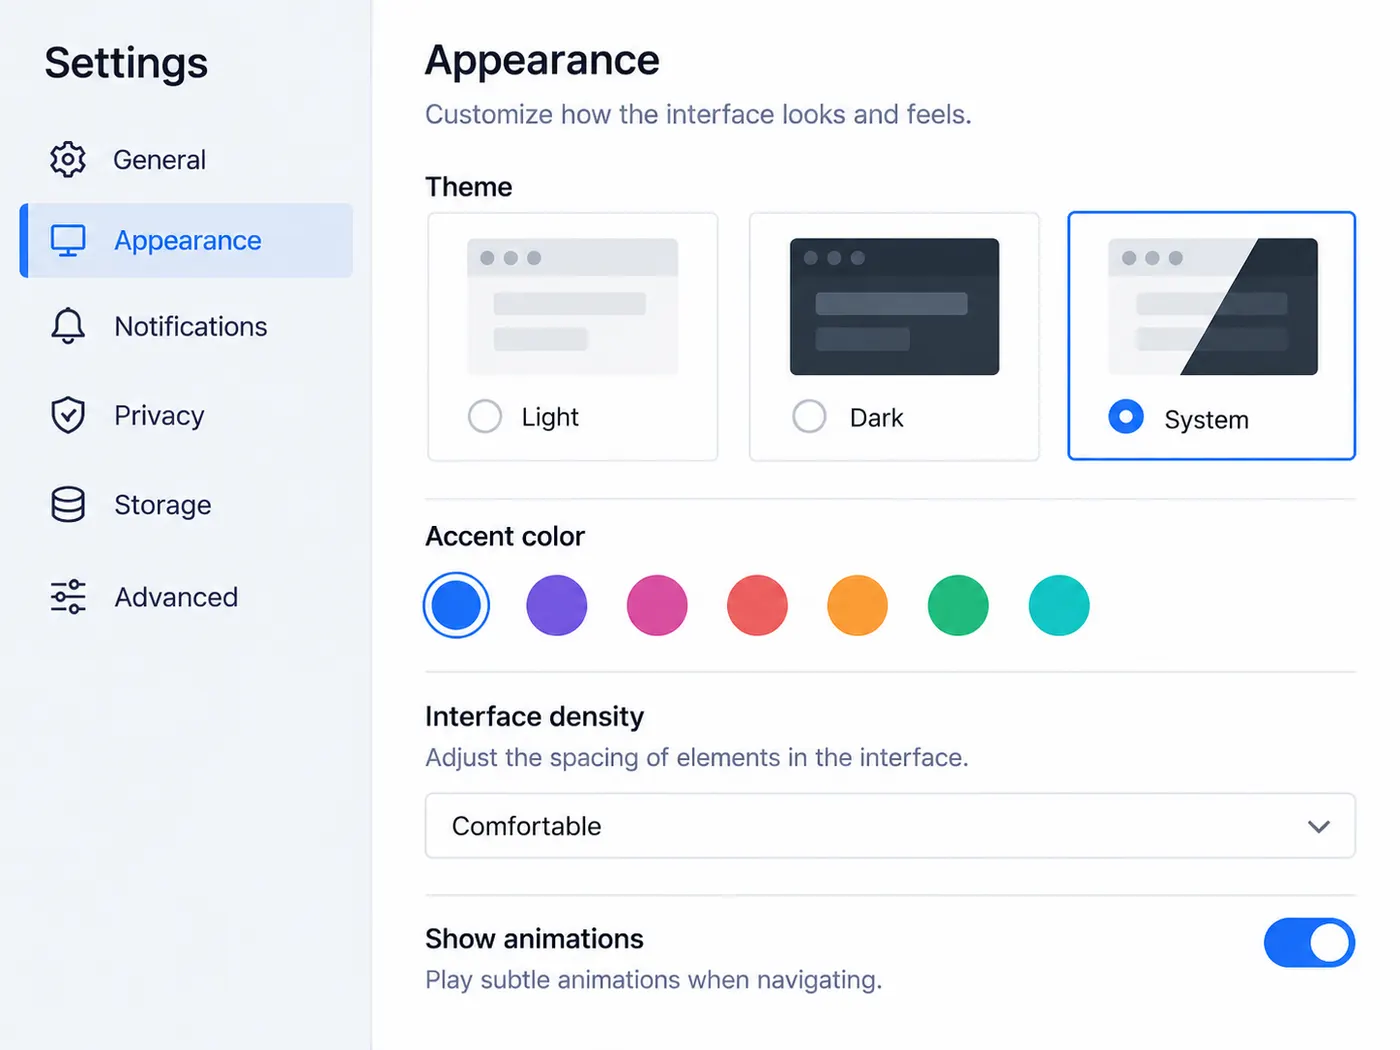This screenshot has height=1050, width=1400.
Task: Click the "Accent color" heading
Action: click(505, 536)
